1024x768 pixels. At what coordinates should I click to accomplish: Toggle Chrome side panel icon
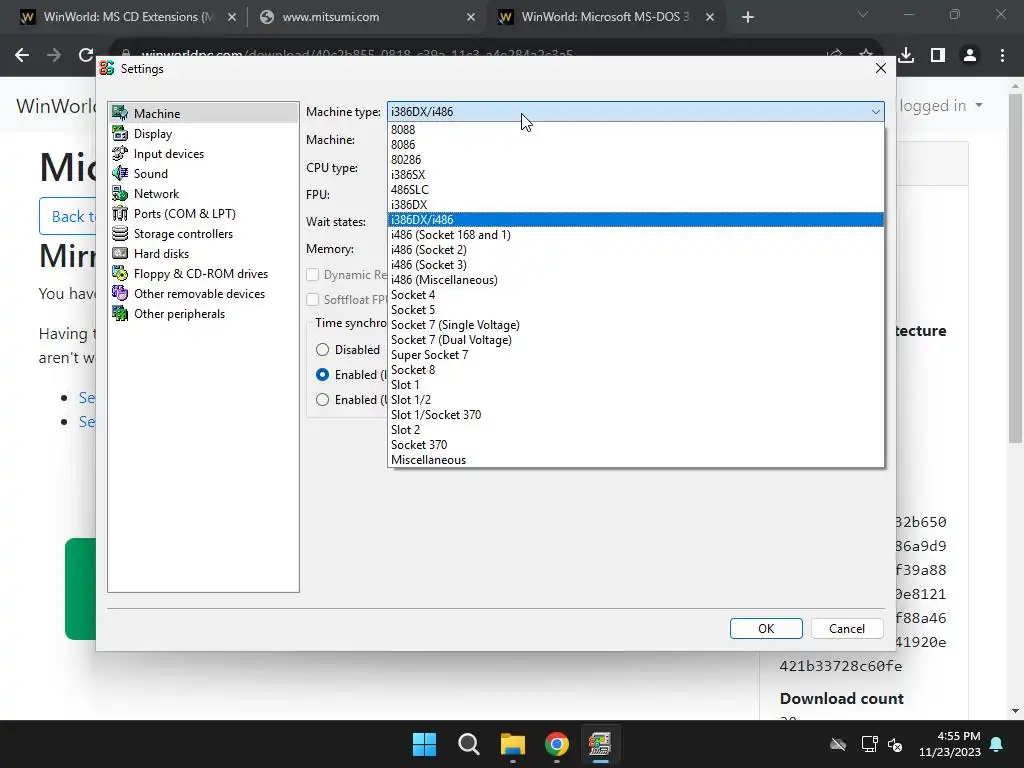(938, 56)
